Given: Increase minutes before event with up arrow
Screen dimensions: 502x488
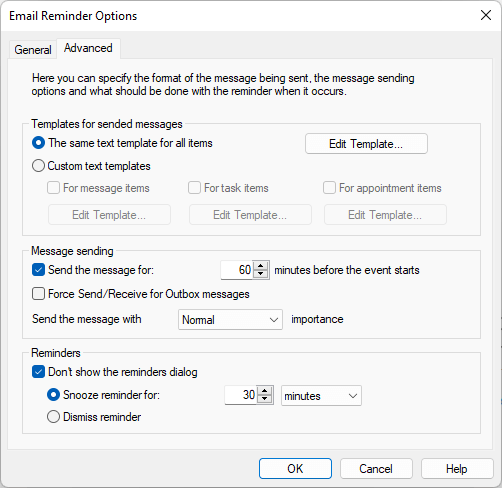Looking at the screenshot, I should (x=261, y=266).
